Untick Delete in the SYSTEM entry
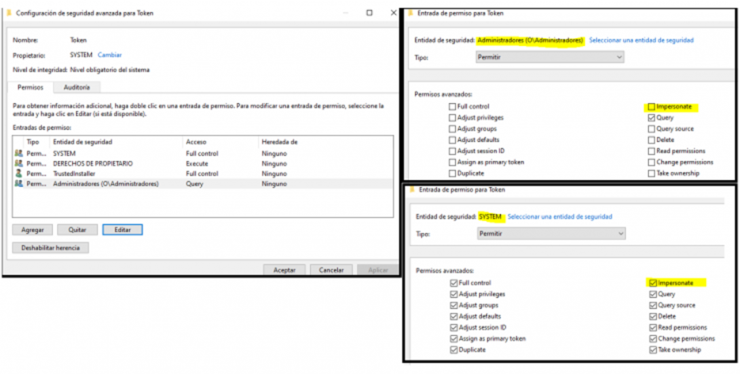 tap(653, 316)
